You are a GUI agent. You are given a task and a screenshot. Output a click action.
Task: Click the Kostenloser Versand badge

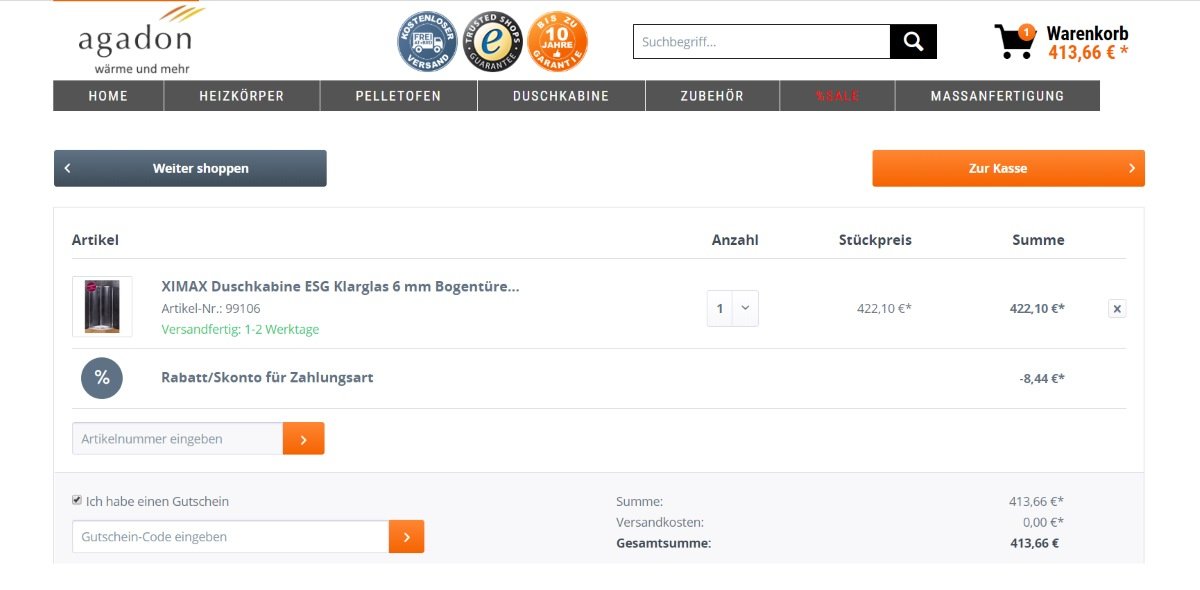(427, 42)
